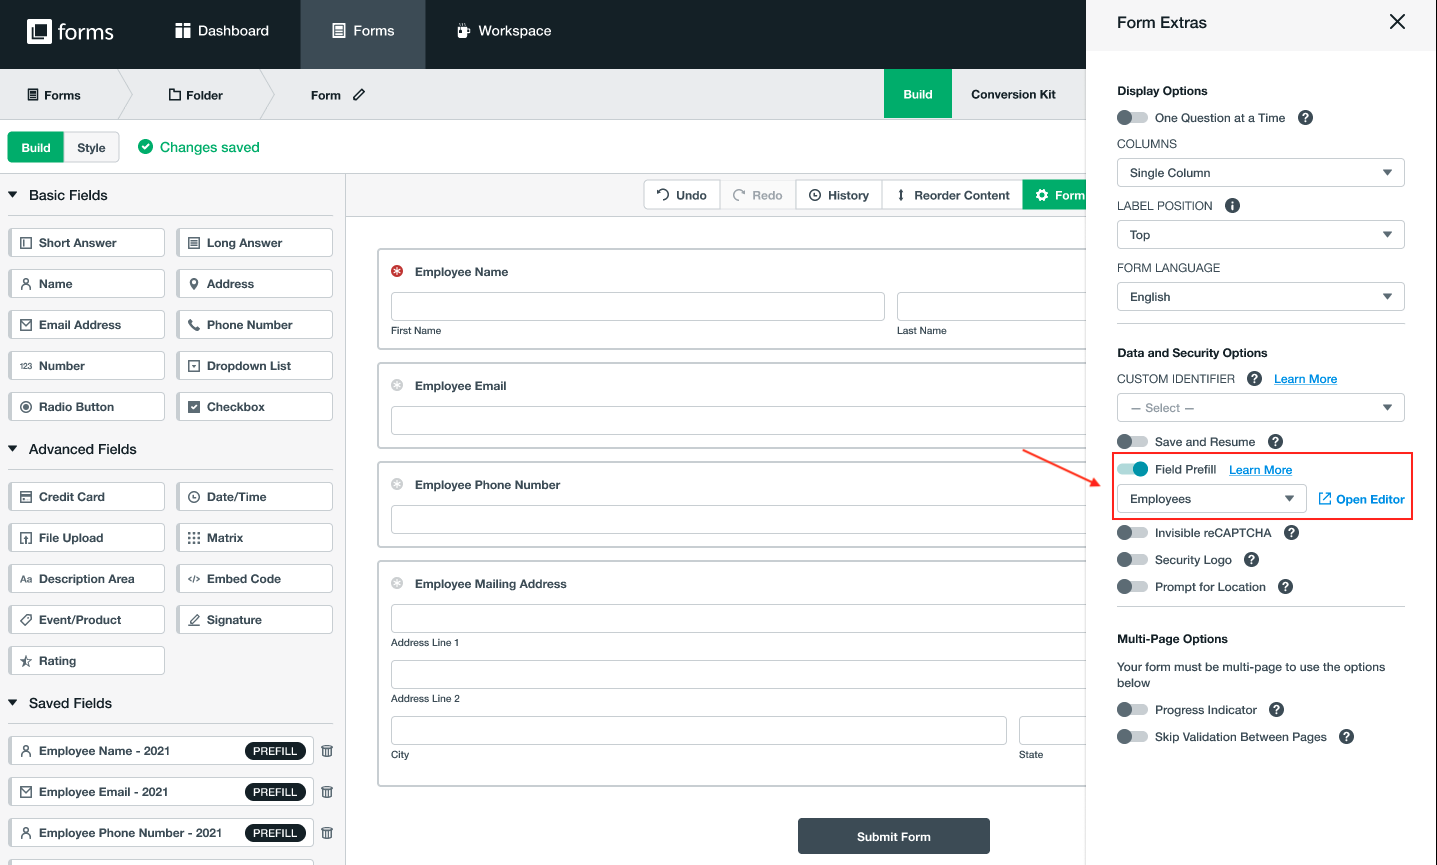Open the Columns dropdown showing Single Column
1437x865 pixels.
pyautogui.click(x=1260, y=173)
